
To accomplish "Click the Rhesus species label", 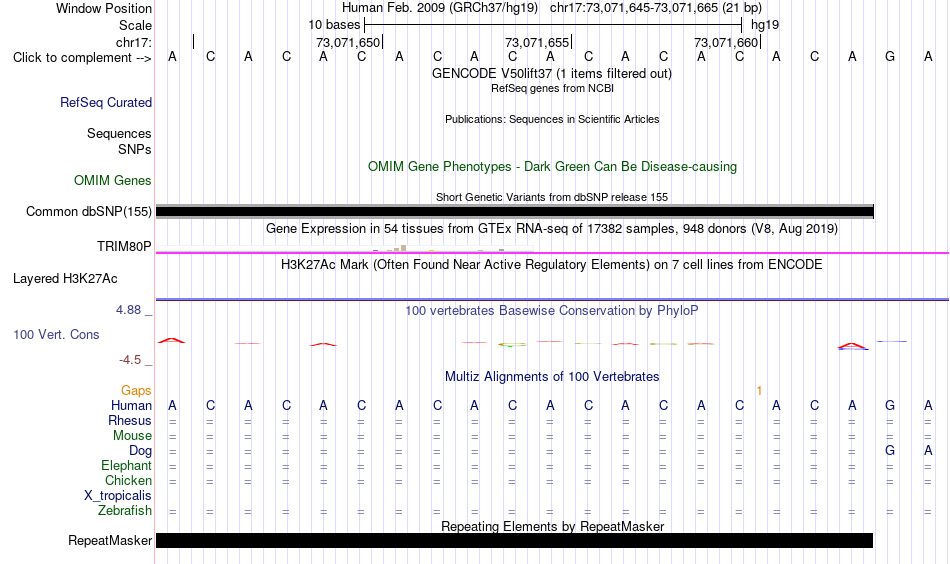I will [130, 420].
